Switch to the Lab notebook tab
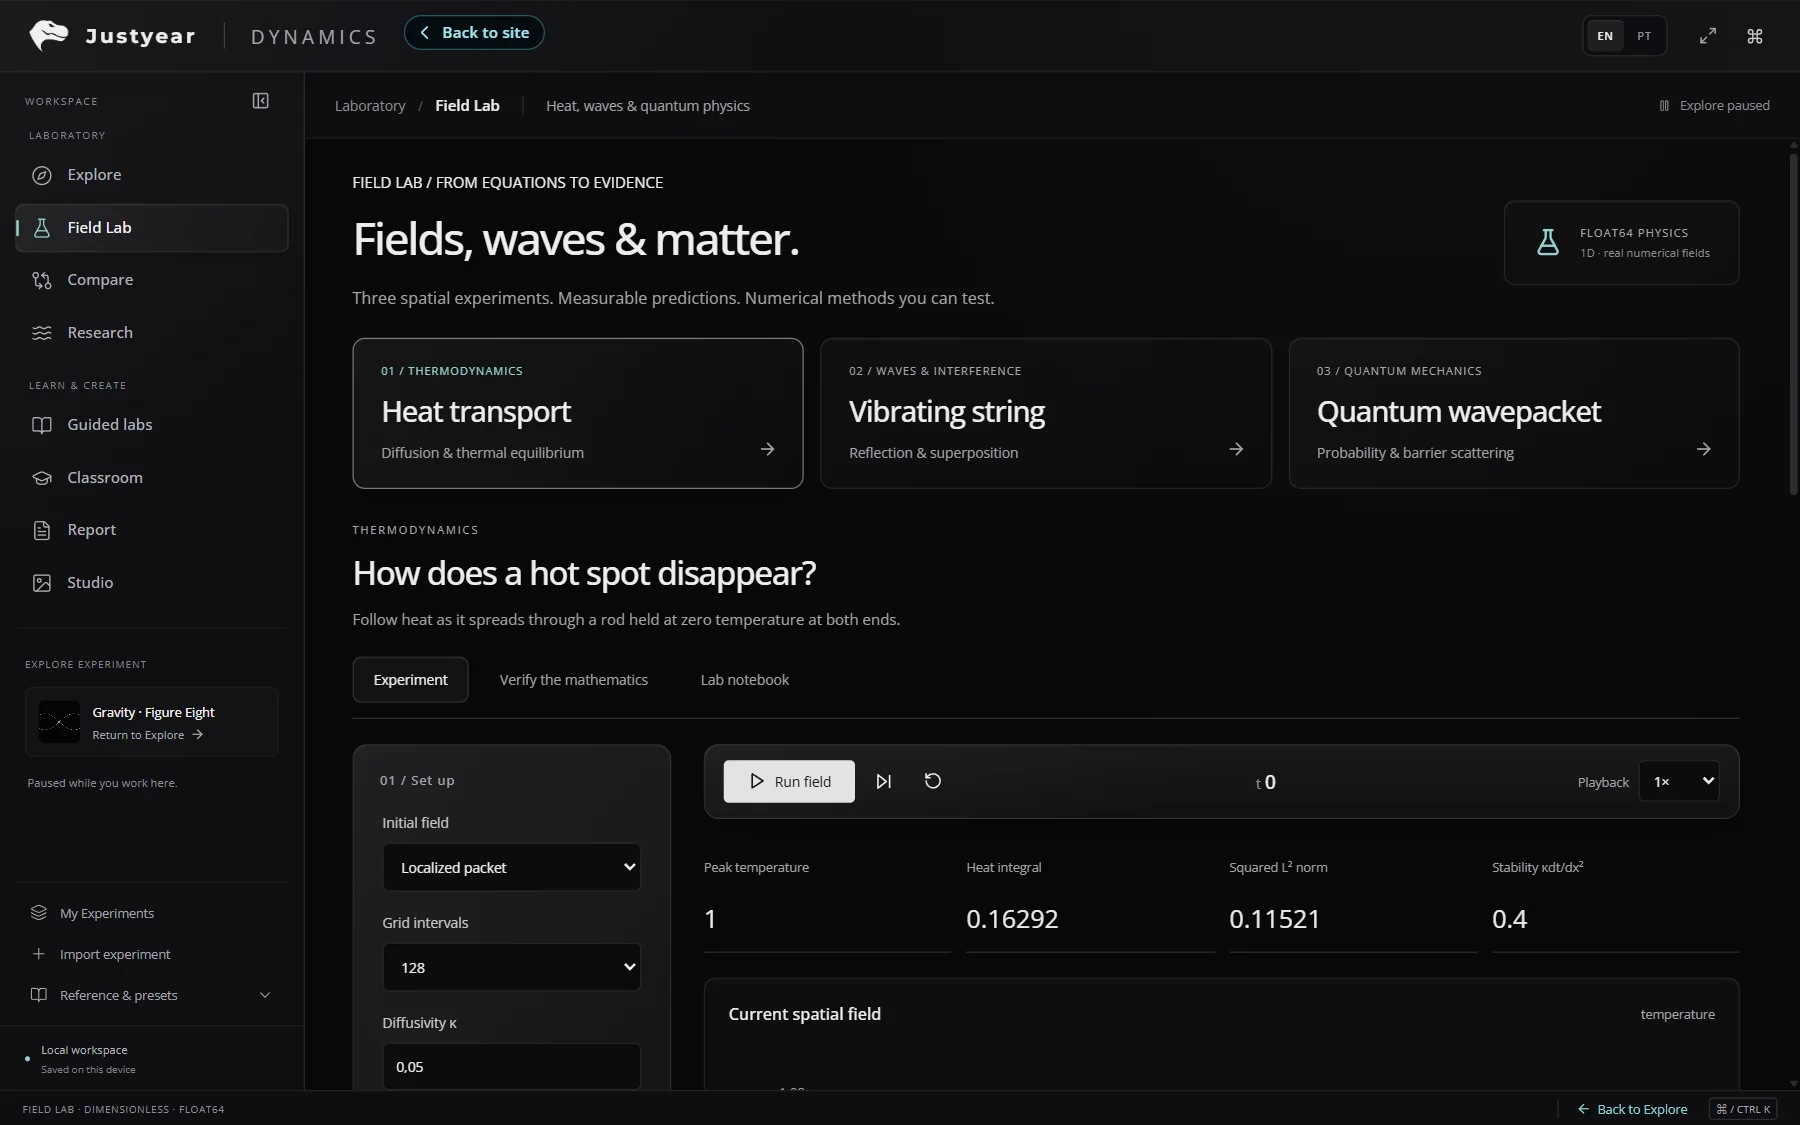Viewport: 1800px width, 1125px height. [x=744, y=680]
